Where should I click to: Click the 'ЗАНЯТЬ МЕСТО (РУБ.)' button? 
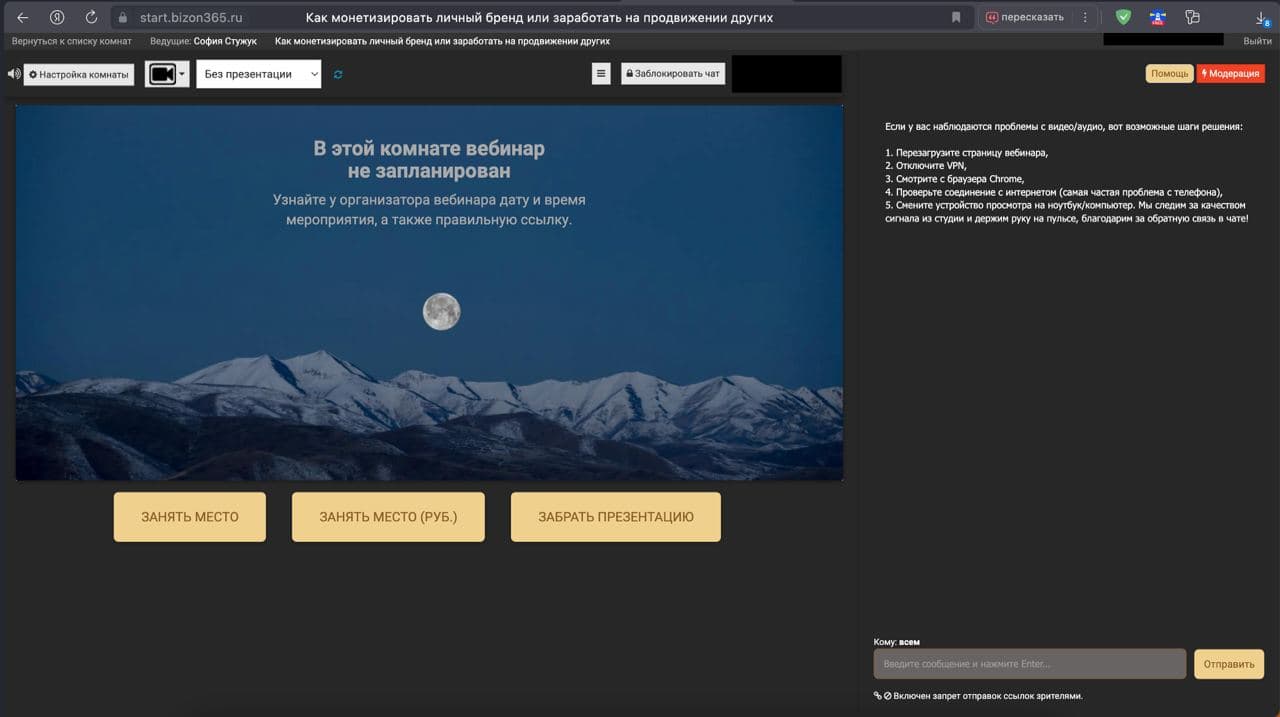(x=388, y=517)
